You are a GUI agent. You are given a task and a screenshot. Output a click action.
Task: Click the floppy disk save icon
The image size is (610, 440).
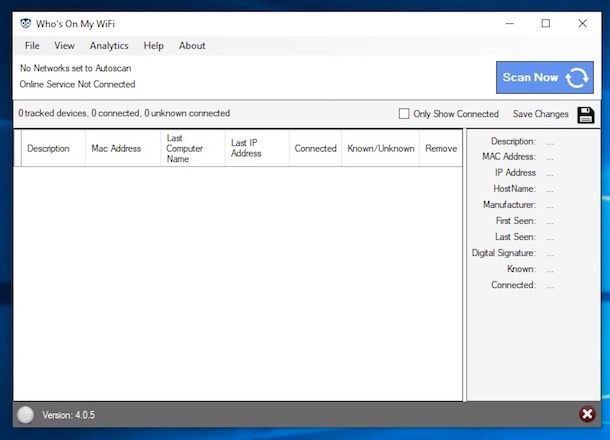click(x=585, y=115)
